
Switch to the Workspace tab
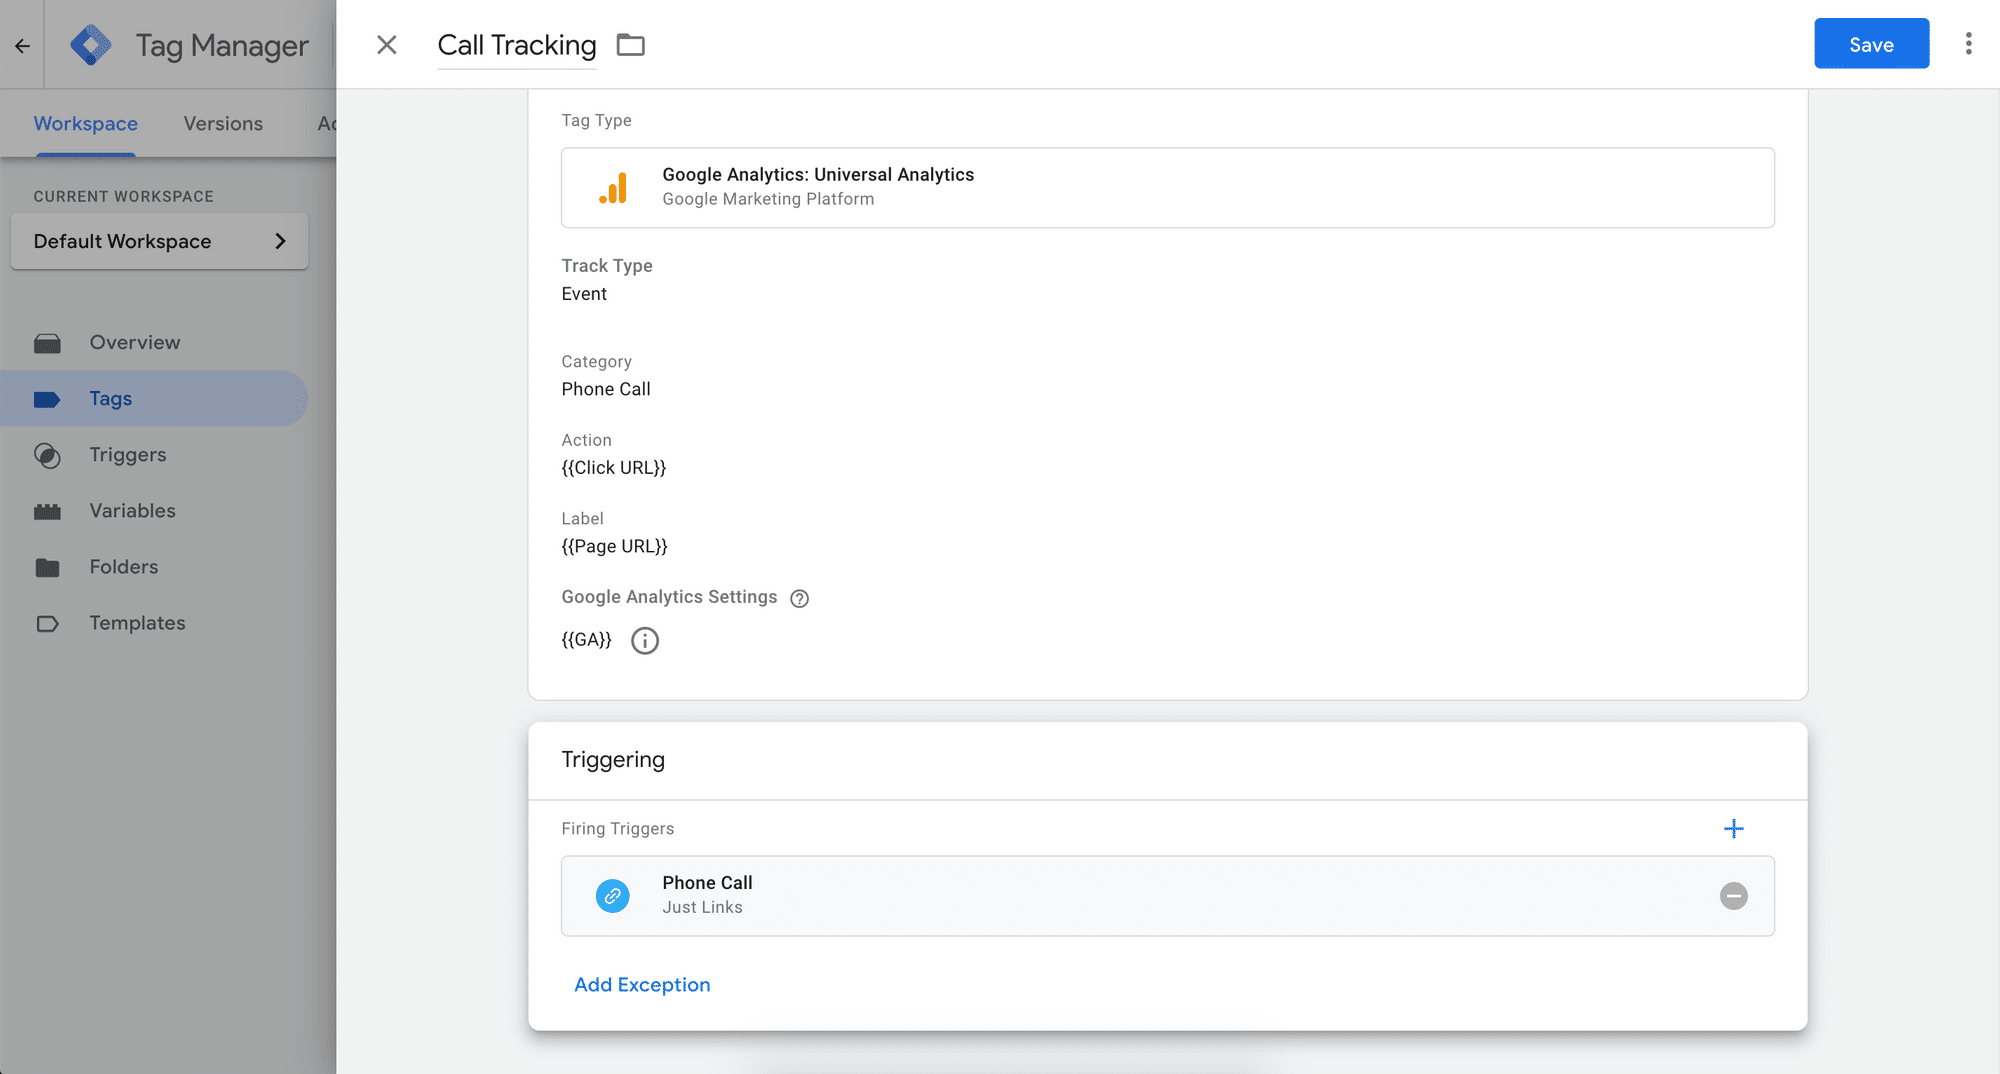[86, 124]
